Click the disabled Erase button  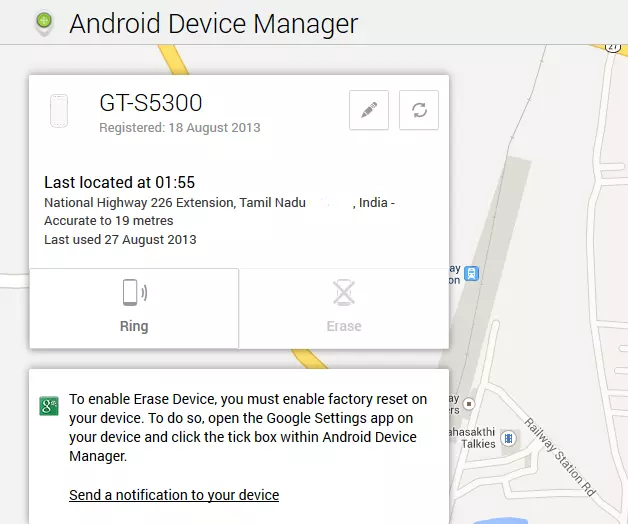344,308
